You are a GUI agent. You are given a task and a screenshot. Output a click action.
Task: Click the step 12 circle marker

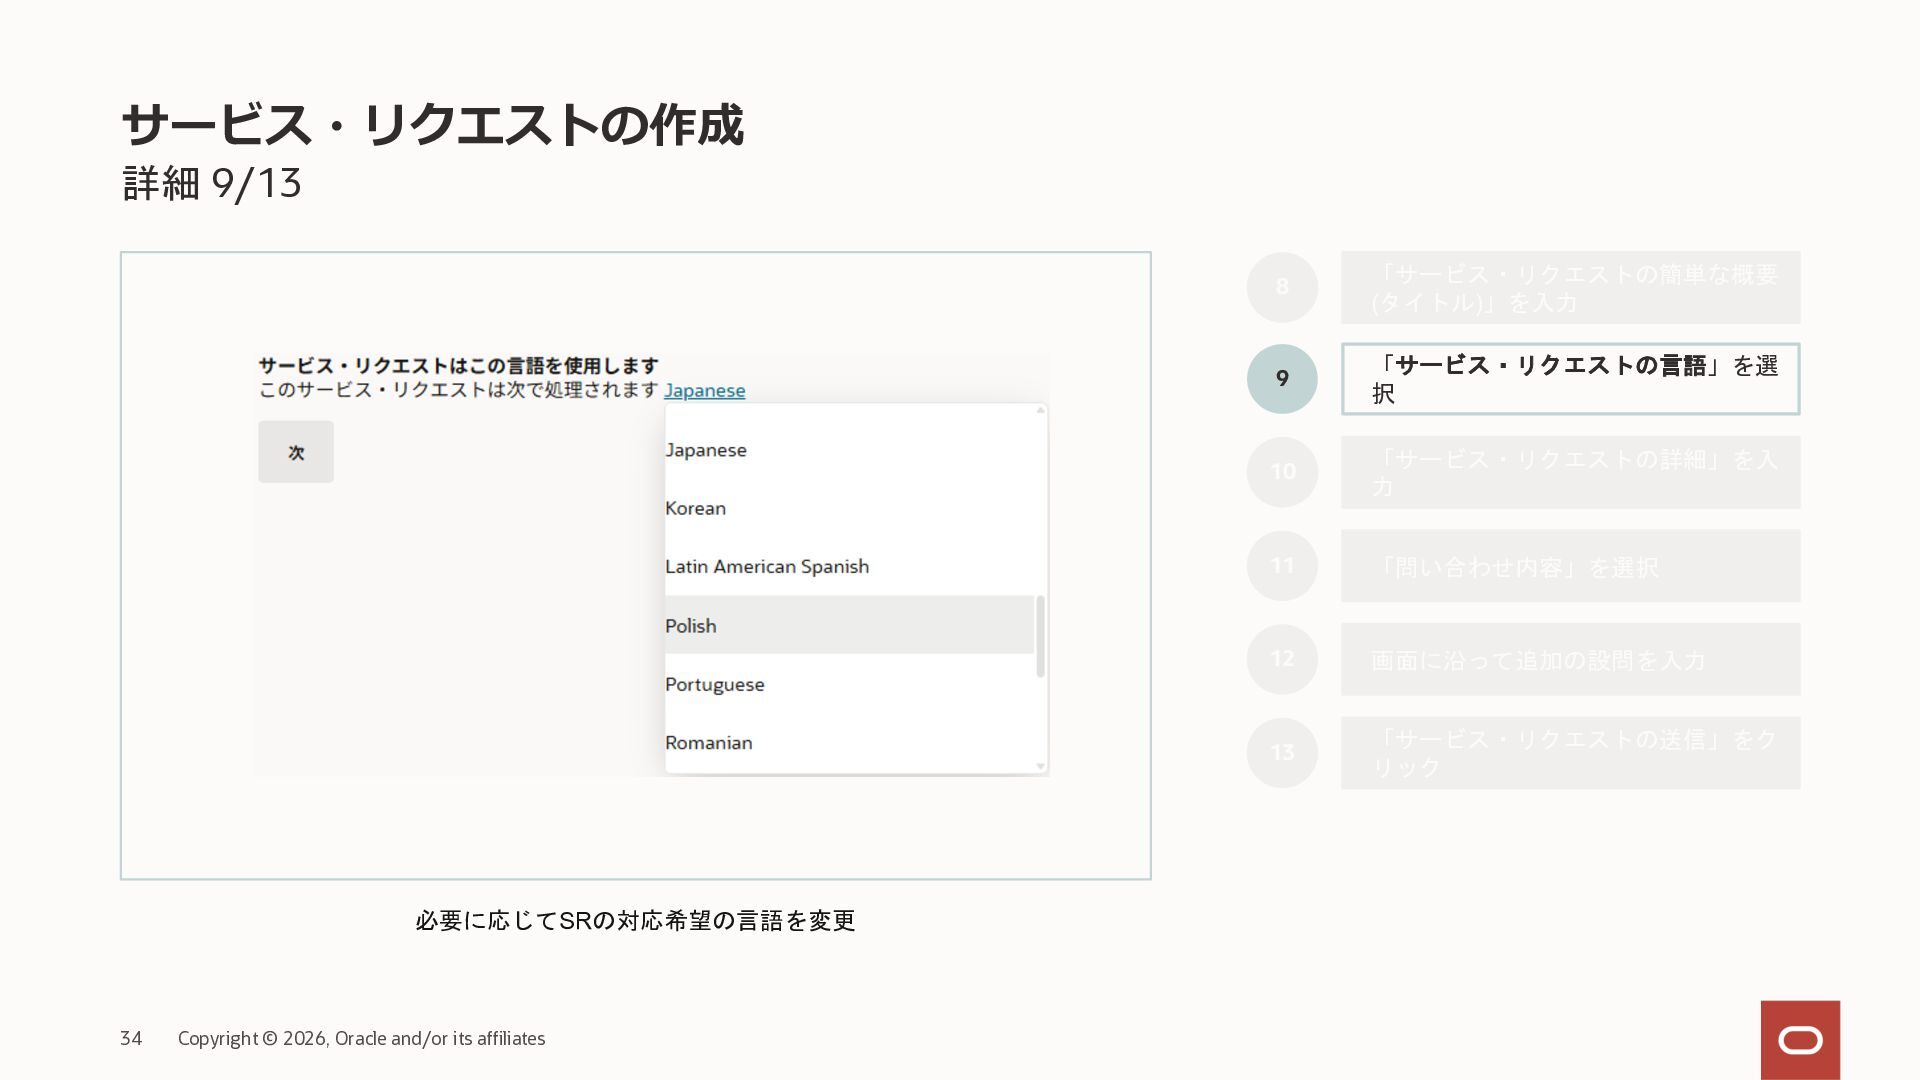[1282, 659]
